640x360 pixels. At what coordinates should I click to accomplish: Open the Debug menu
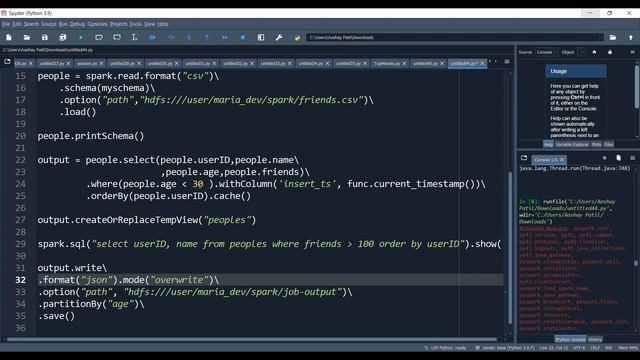77,24
